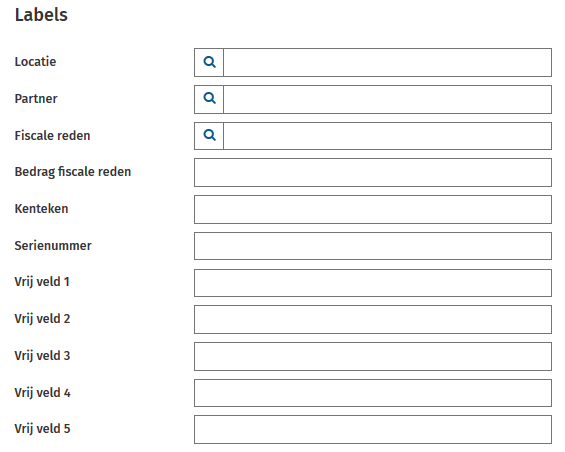Click inside the Fiscale reden field
This screenshot has height=452, width=565.
click(x=387, y=136)
